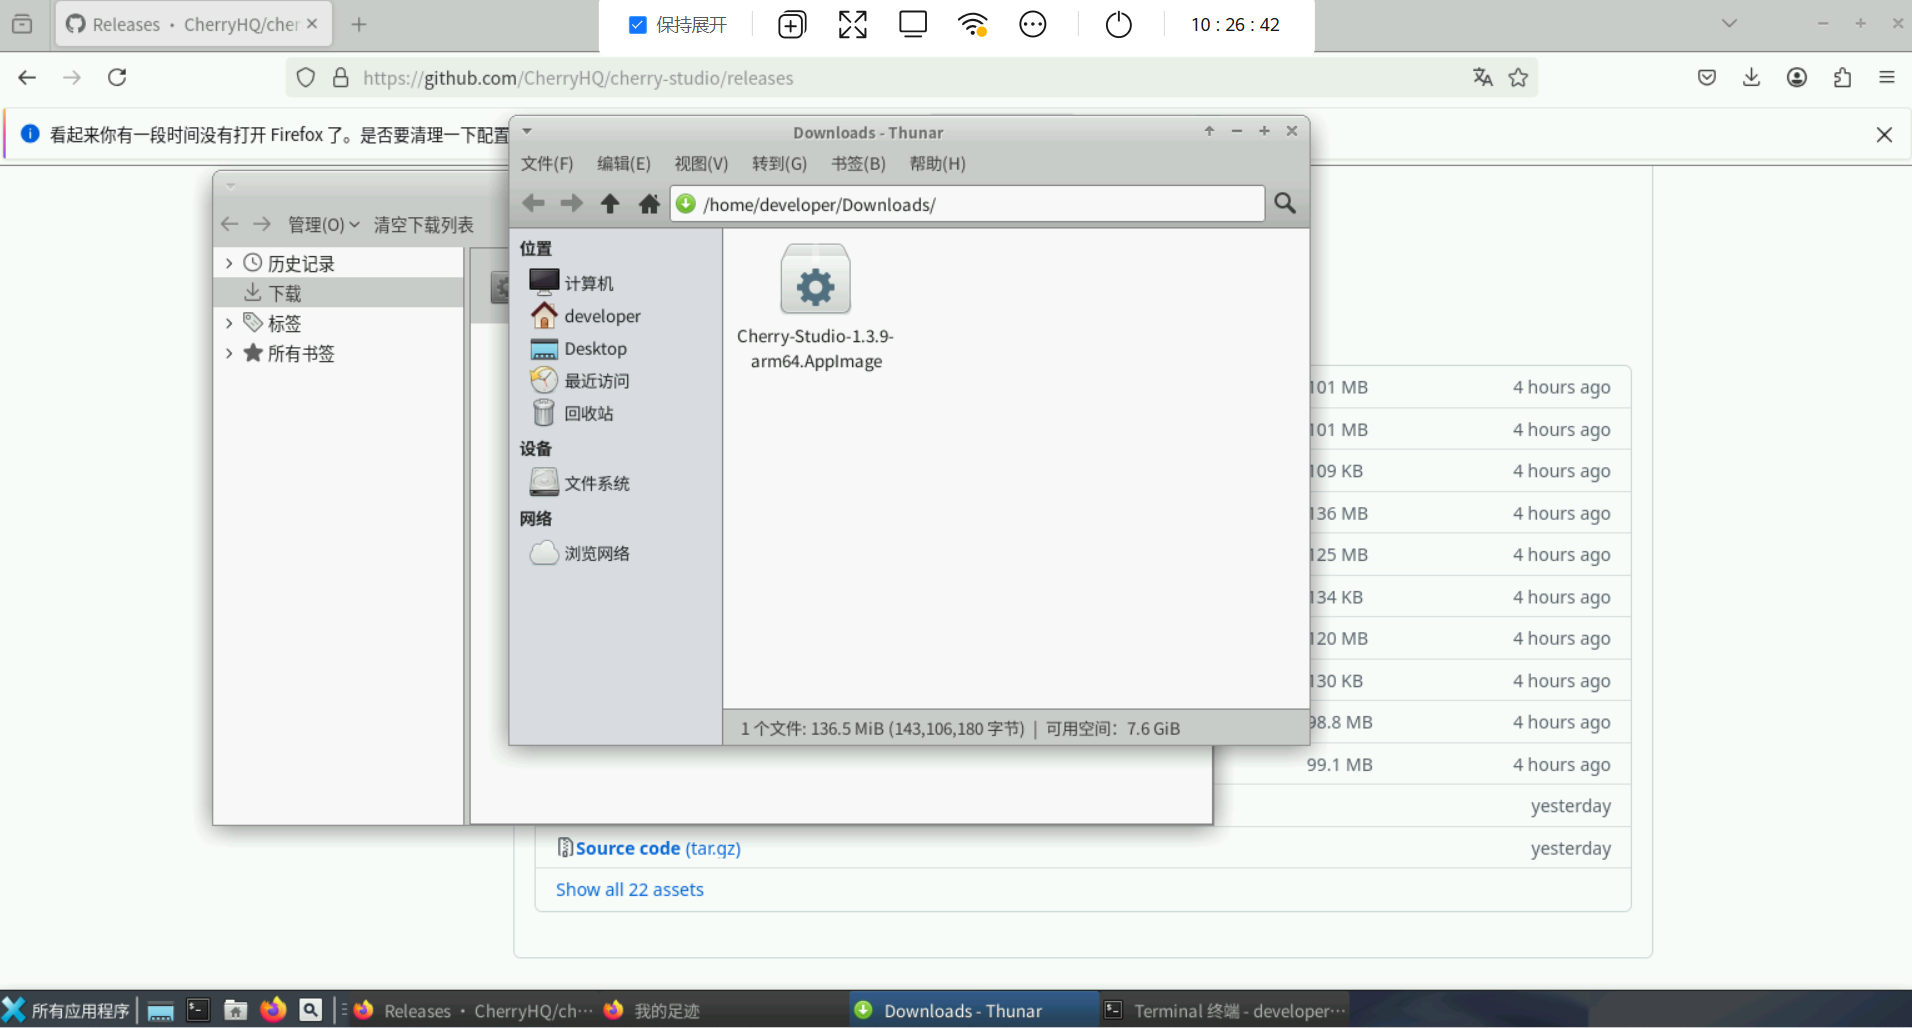Open Thunar window menu arrow
Viewport: 1912px width, 1028px height.
click(527, 132)
